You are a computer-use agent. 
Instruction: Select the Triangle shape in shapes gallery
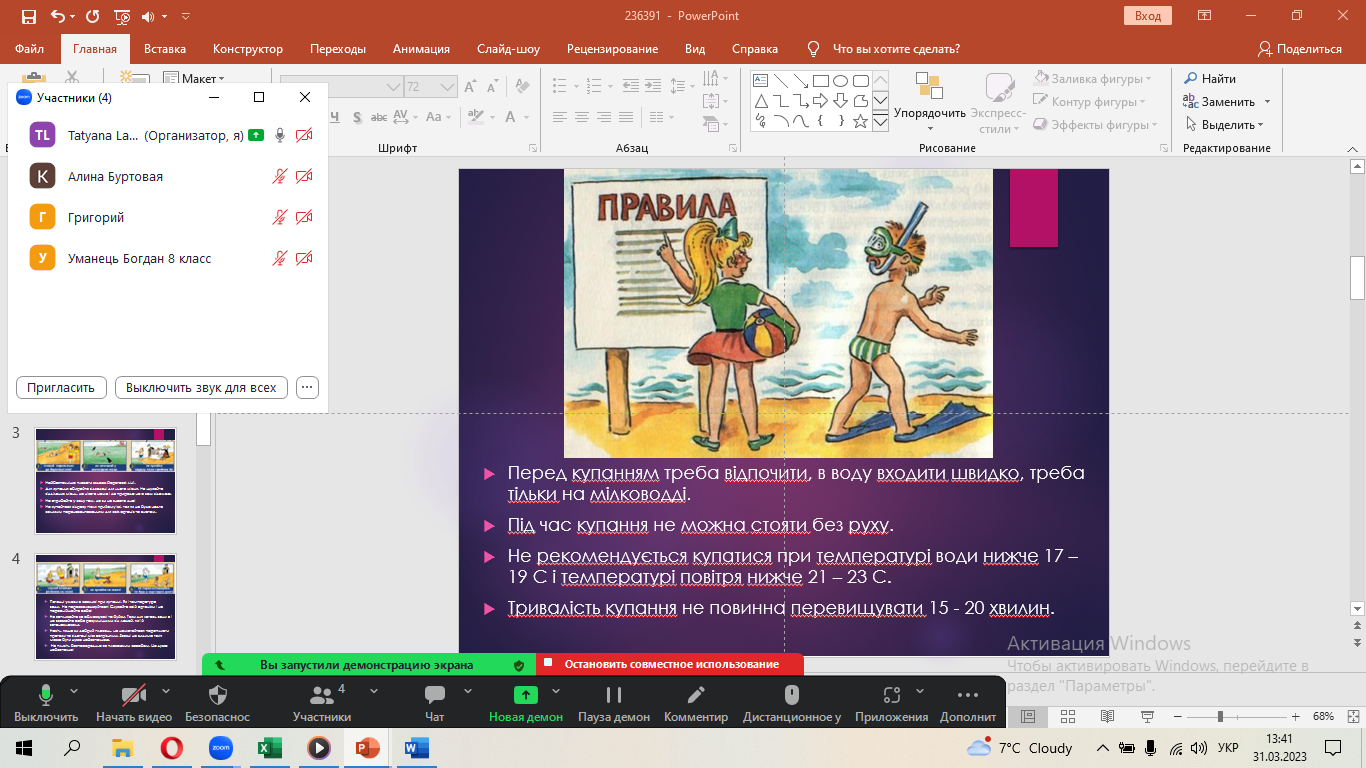pyautogui.click(x=760, y=101)
